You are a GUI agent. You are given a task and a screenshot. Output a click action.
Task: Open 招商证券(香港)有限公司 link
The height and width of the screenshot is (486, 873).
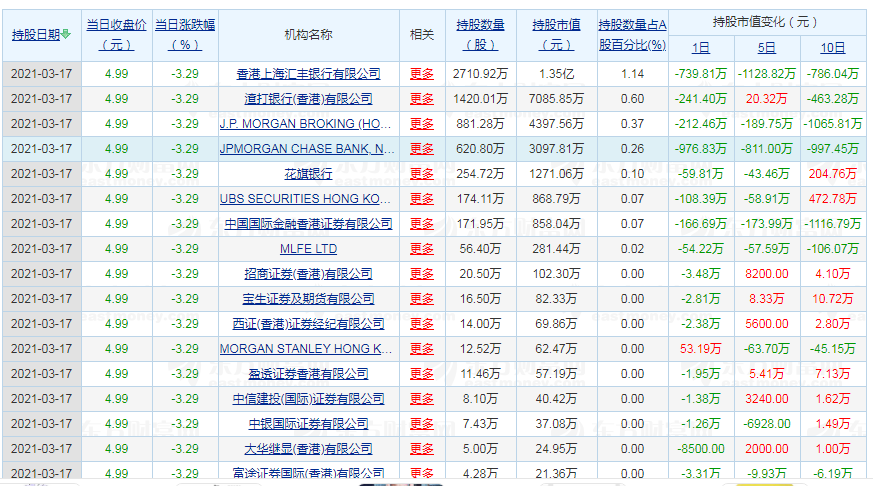[308, 274]
